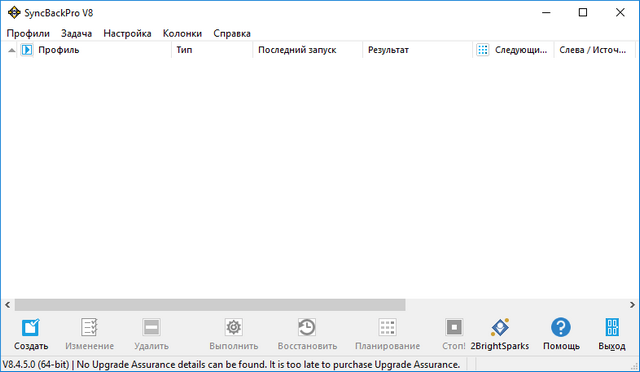Sort by Последний запуск column header
Screen dimensions: 640x372
(307, 50)
